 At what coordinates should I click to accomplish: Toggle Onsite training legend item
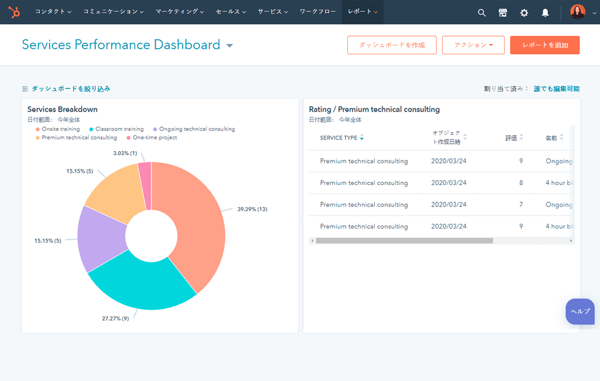pos(58,129)
